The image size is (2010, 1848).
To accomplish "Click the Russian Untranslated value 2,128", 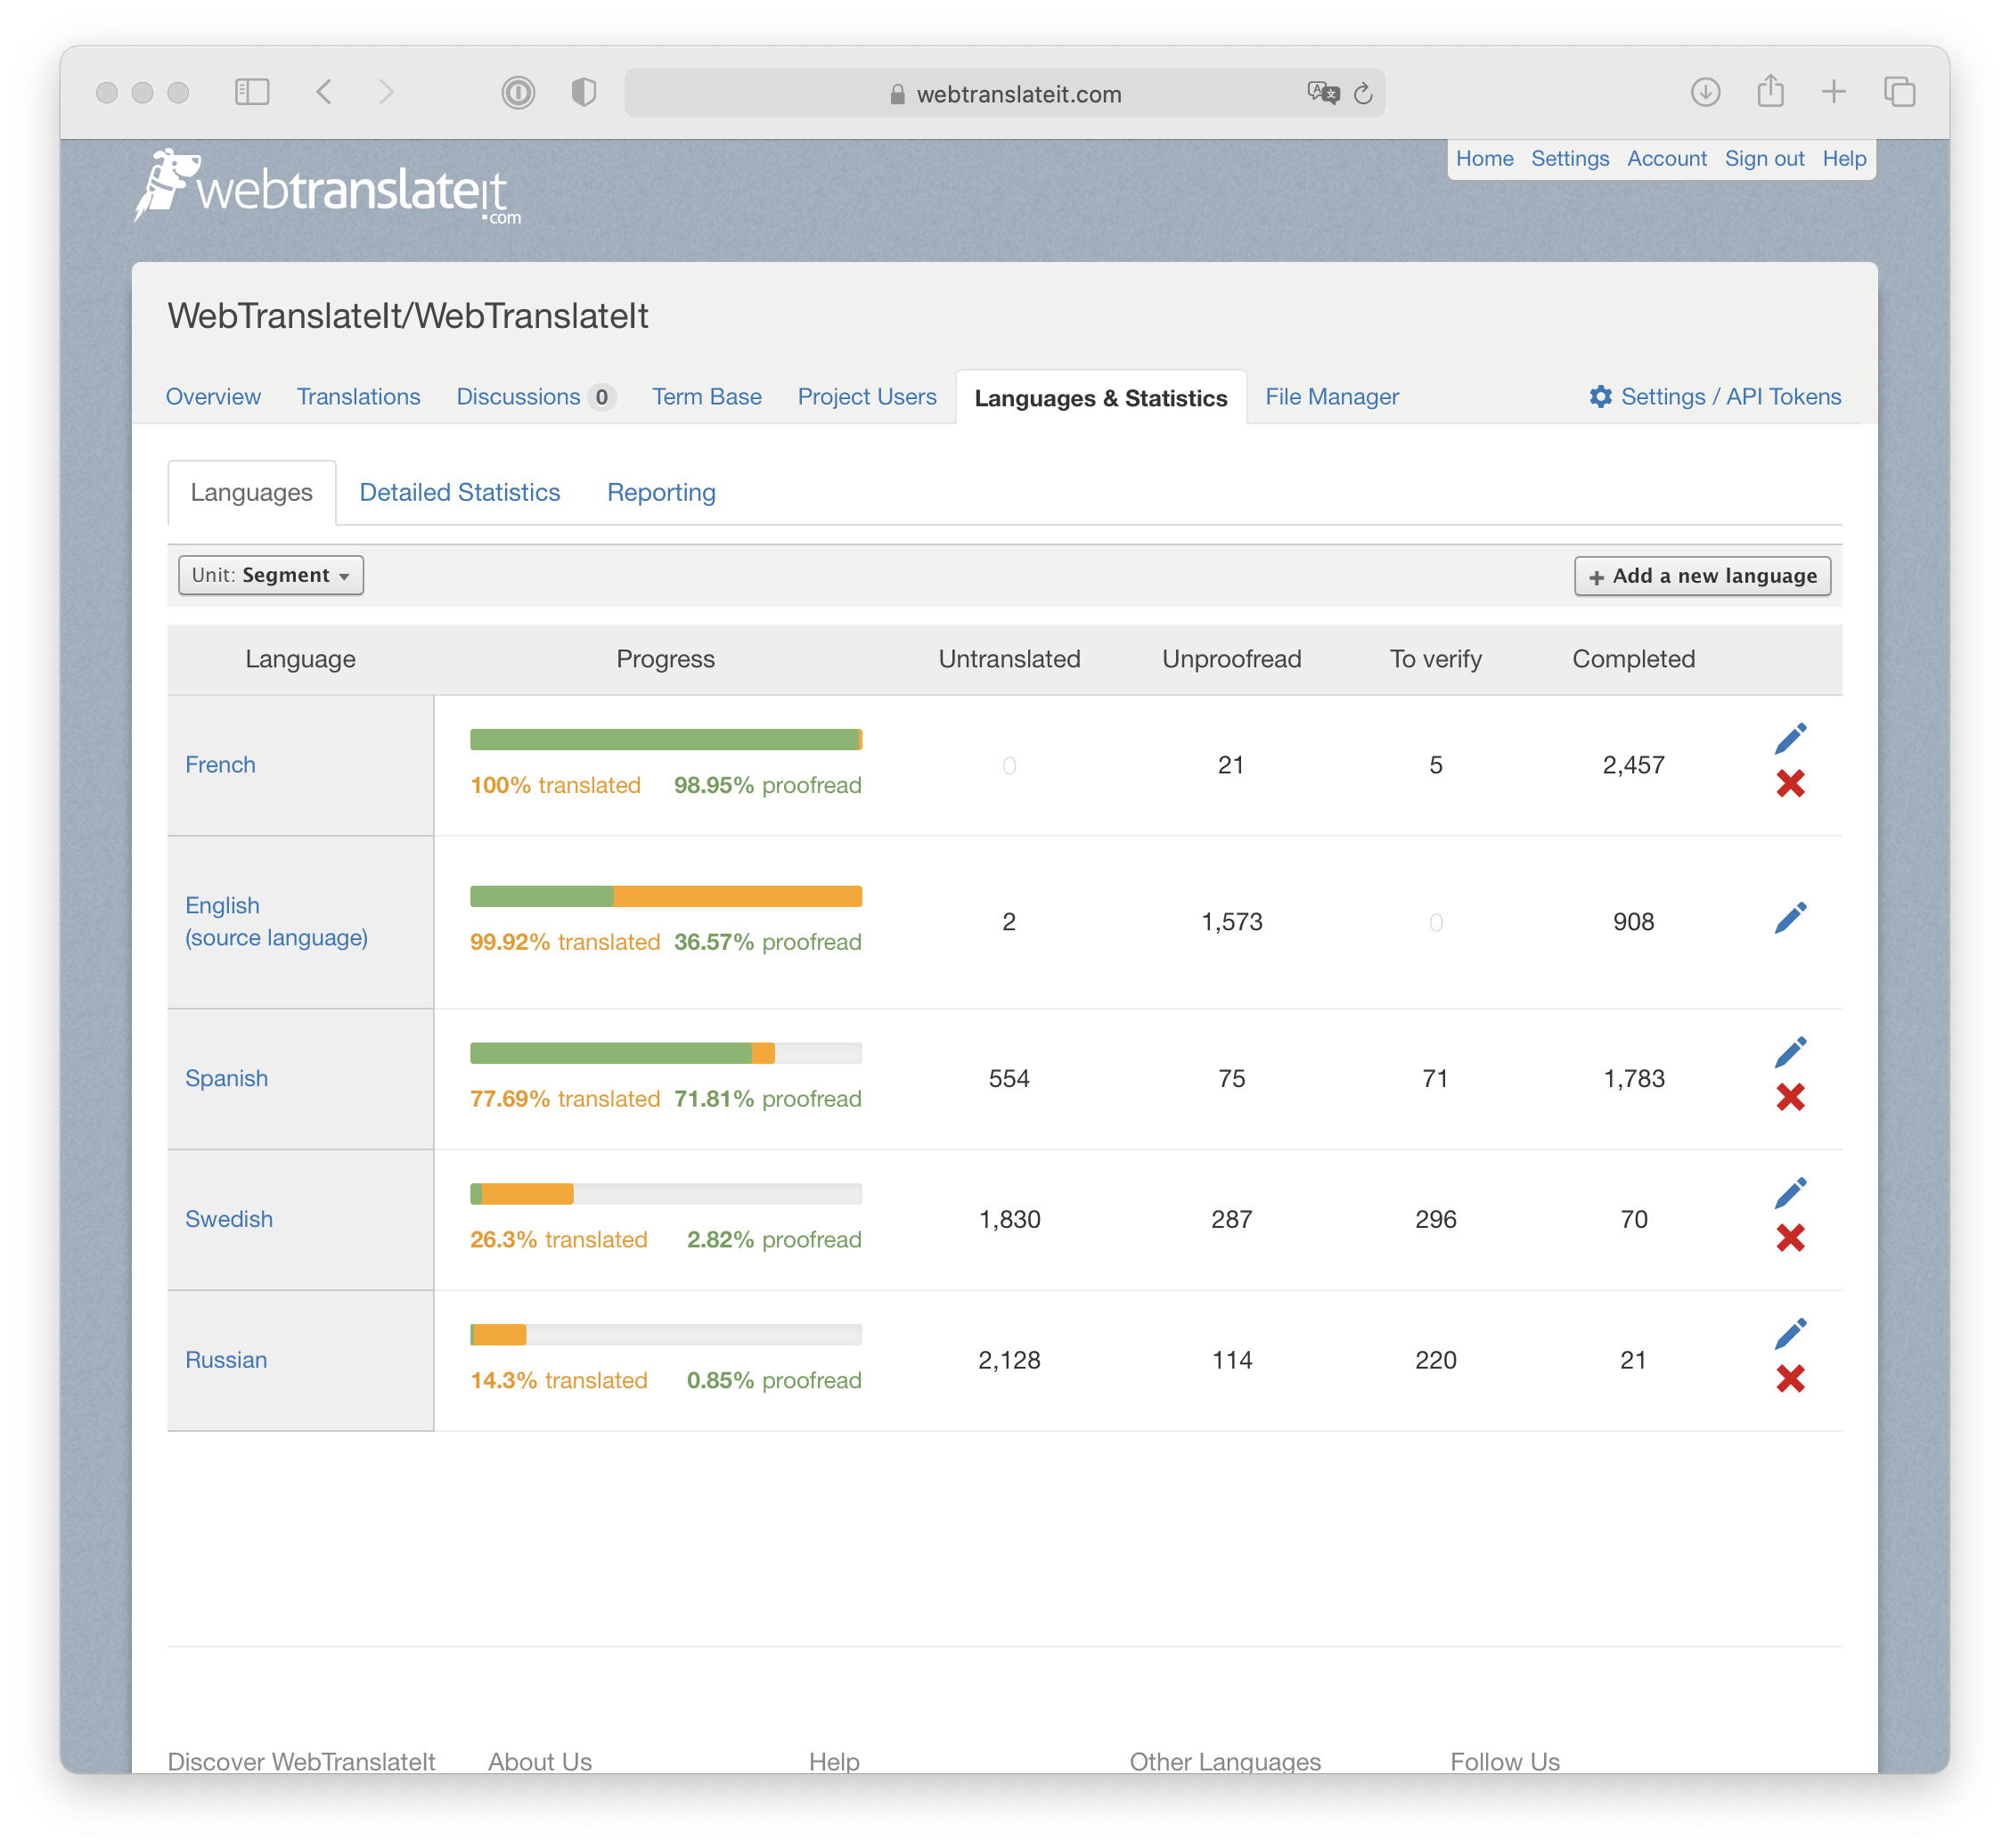I will (1009, 1360).
